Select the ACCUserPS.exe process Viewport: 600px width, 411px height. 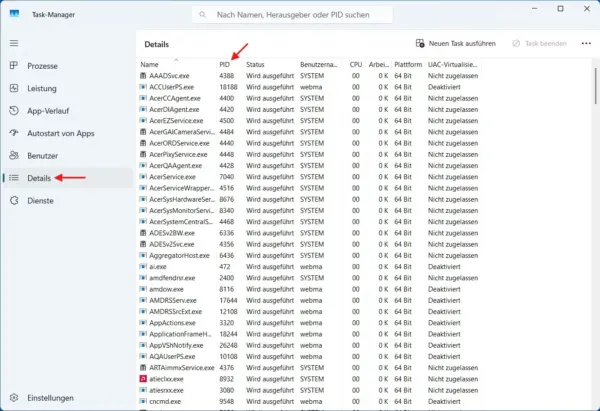[x=309, y=87]
